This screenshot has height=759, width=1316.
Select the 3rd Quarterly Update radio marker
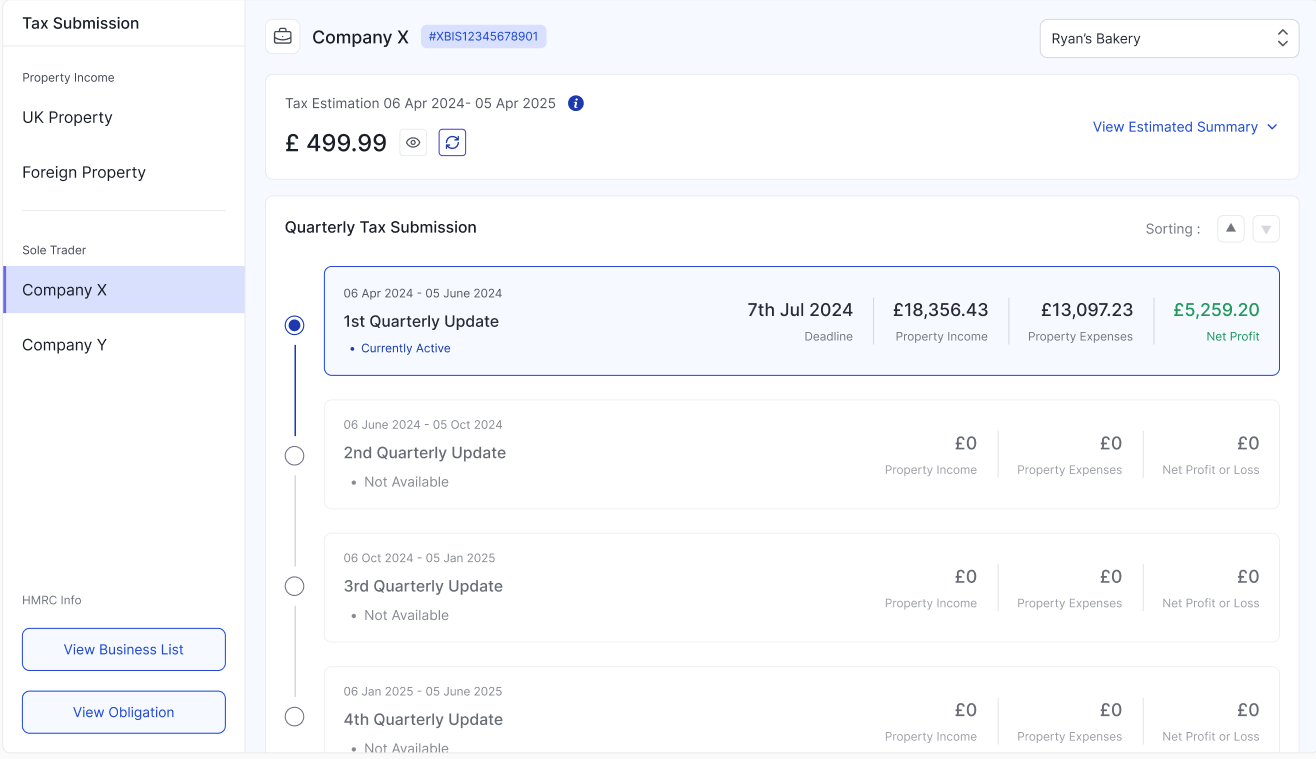click(295, 586)
